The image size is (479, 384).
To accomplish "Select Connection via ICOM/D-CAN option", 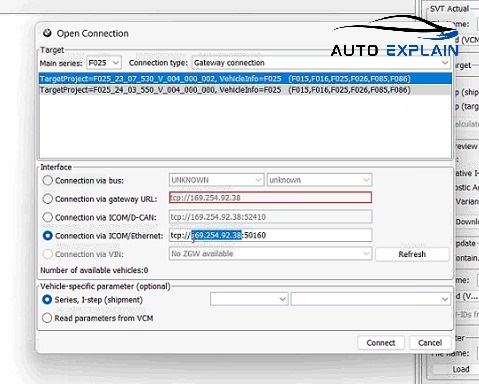I will point(48,217).
